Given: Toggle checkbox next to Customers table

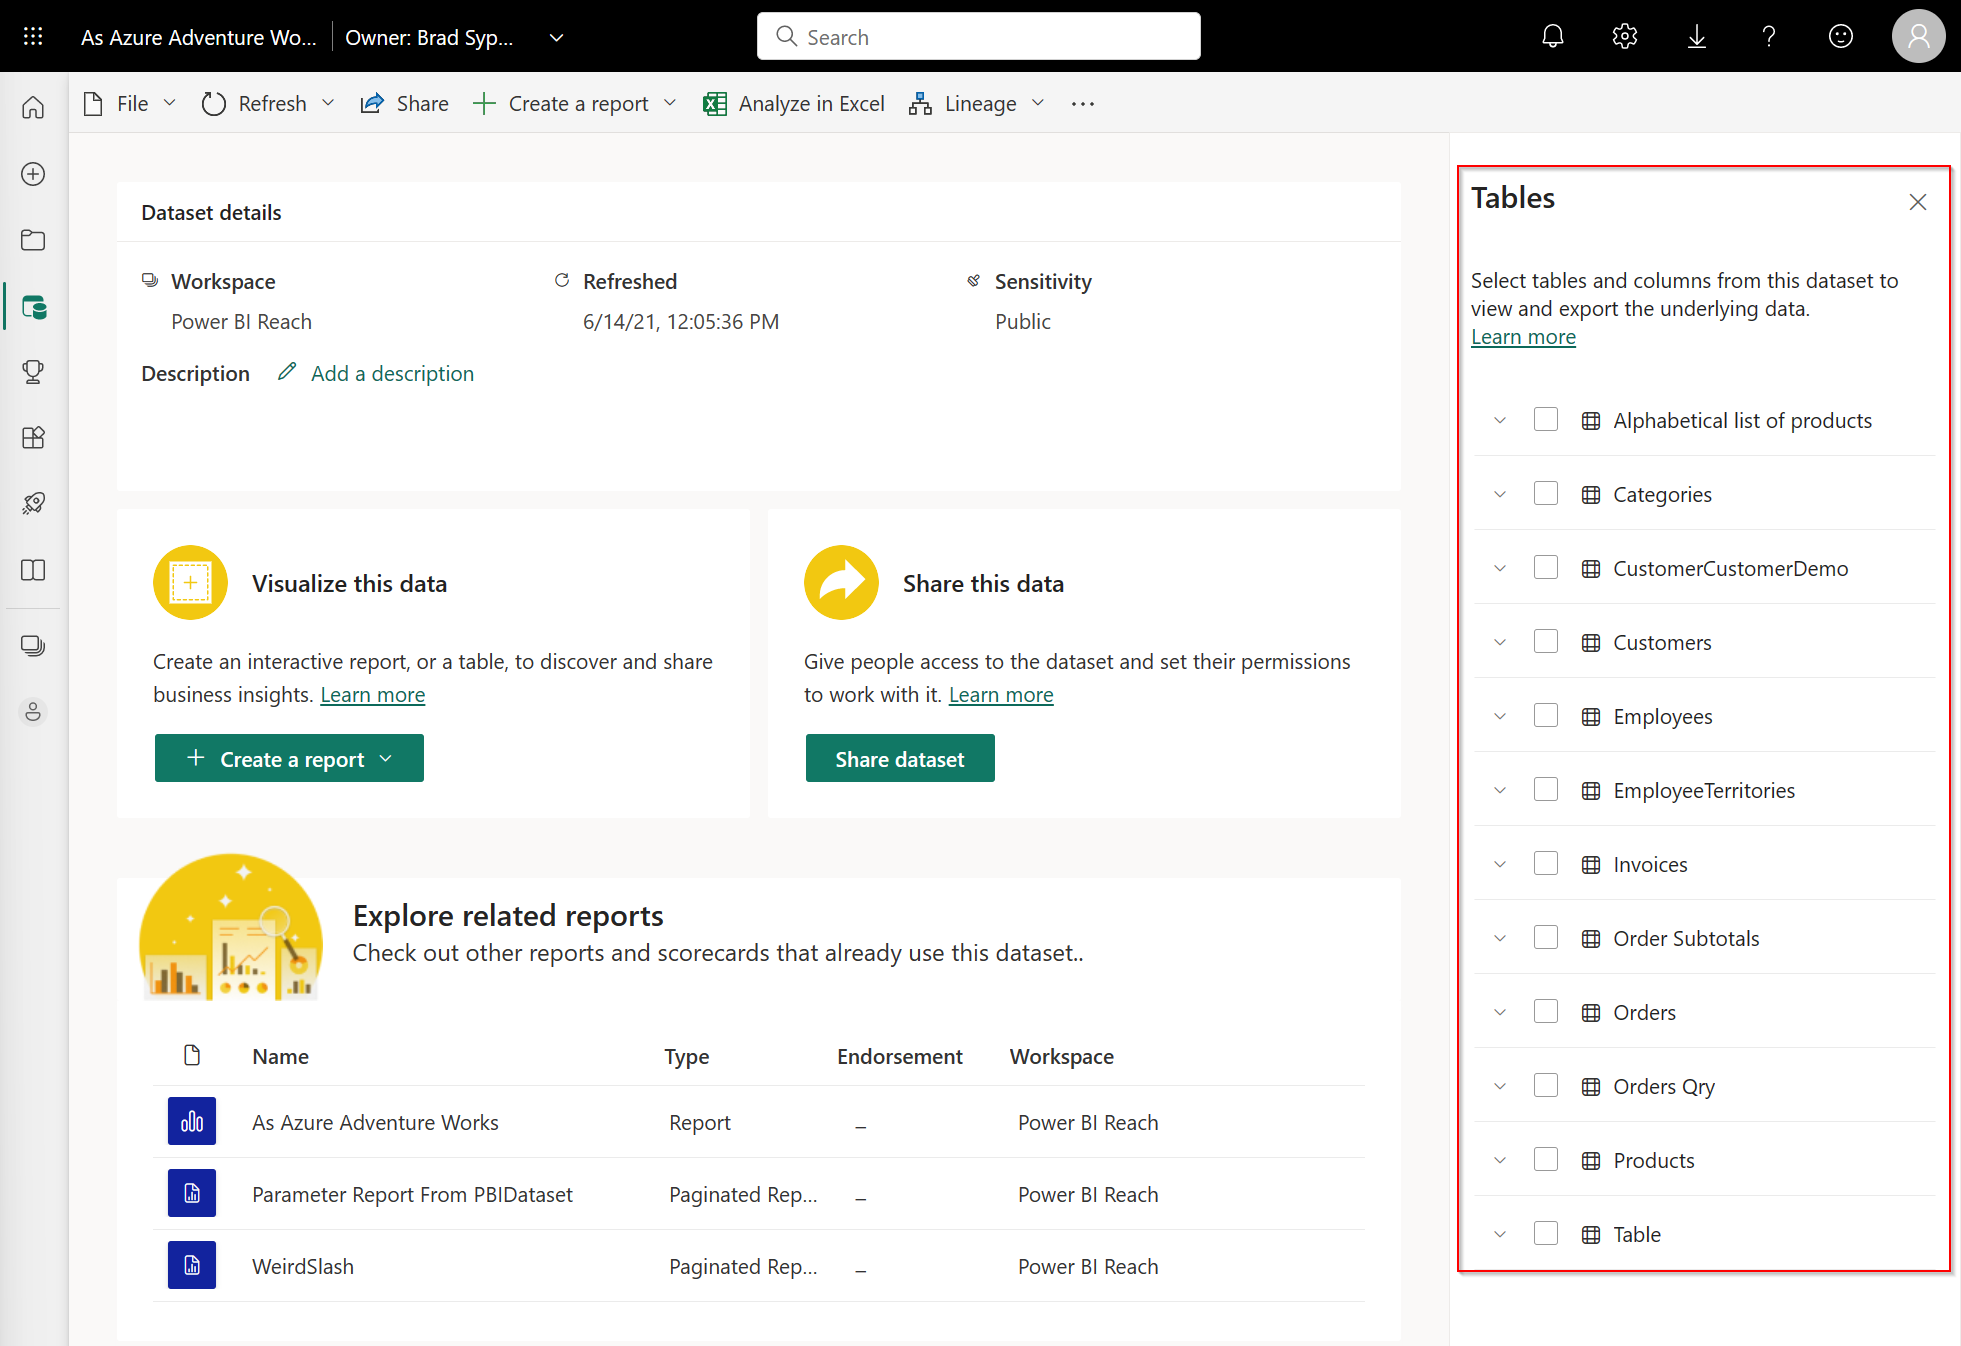Looking at the screenshot, I should 1550,641.
